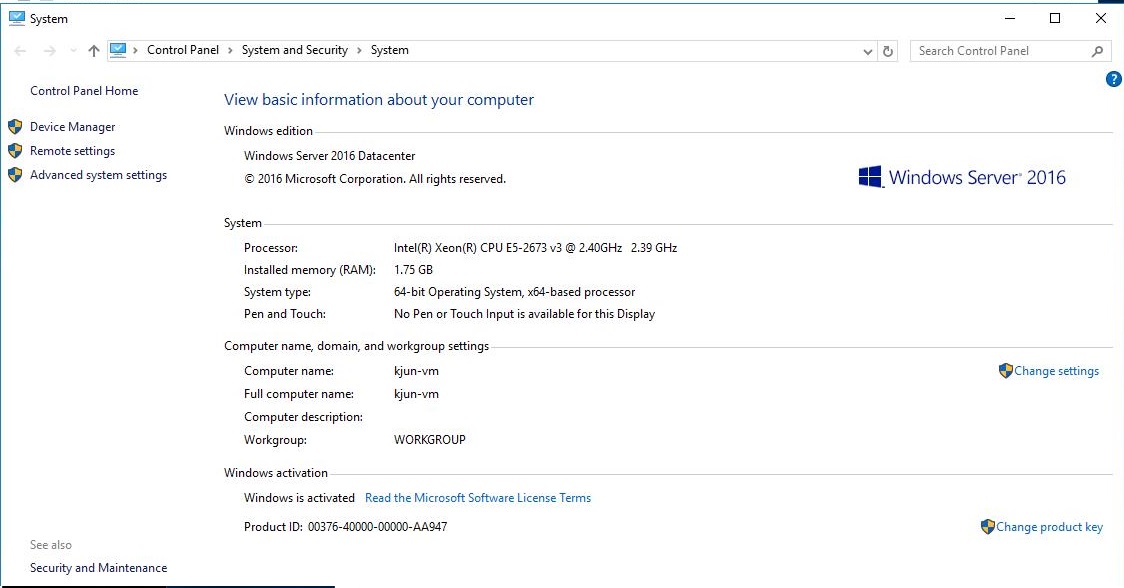Click the 'View basic information about your computer' heading

[378, 100]
